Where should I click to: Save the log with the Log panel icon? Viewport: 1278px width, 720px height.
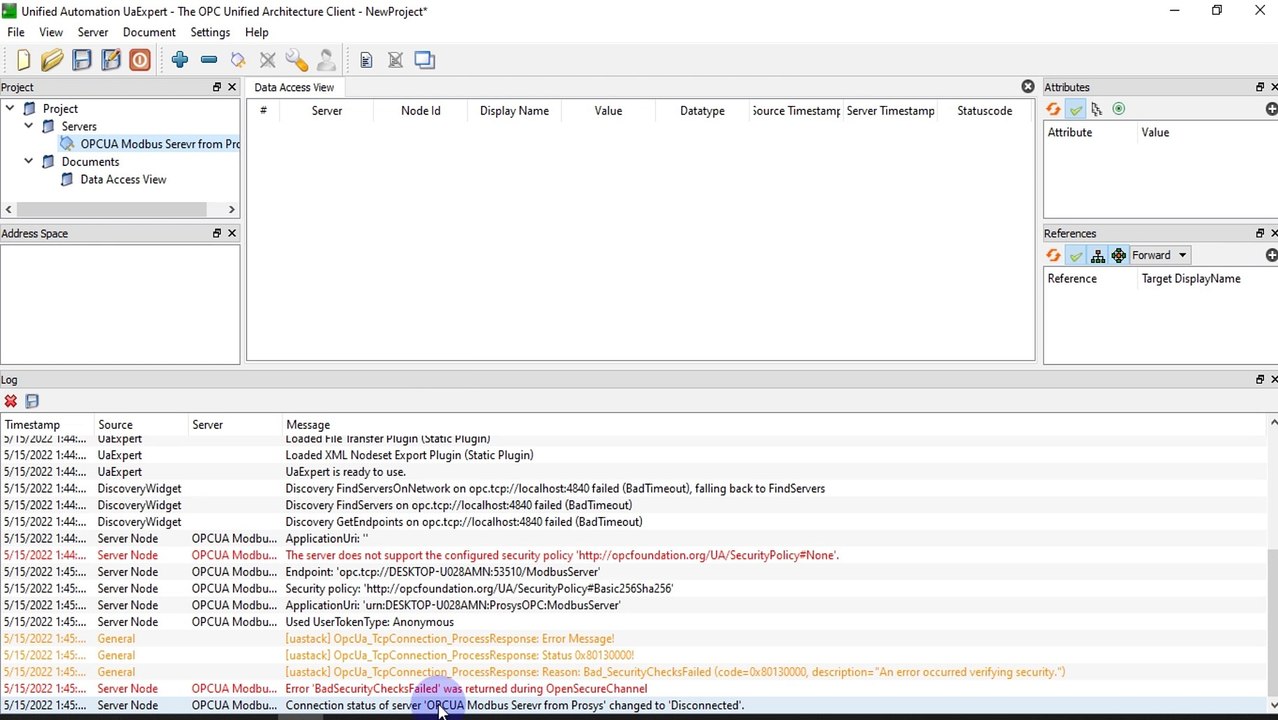pyautogui.click(x=32, y=401)
